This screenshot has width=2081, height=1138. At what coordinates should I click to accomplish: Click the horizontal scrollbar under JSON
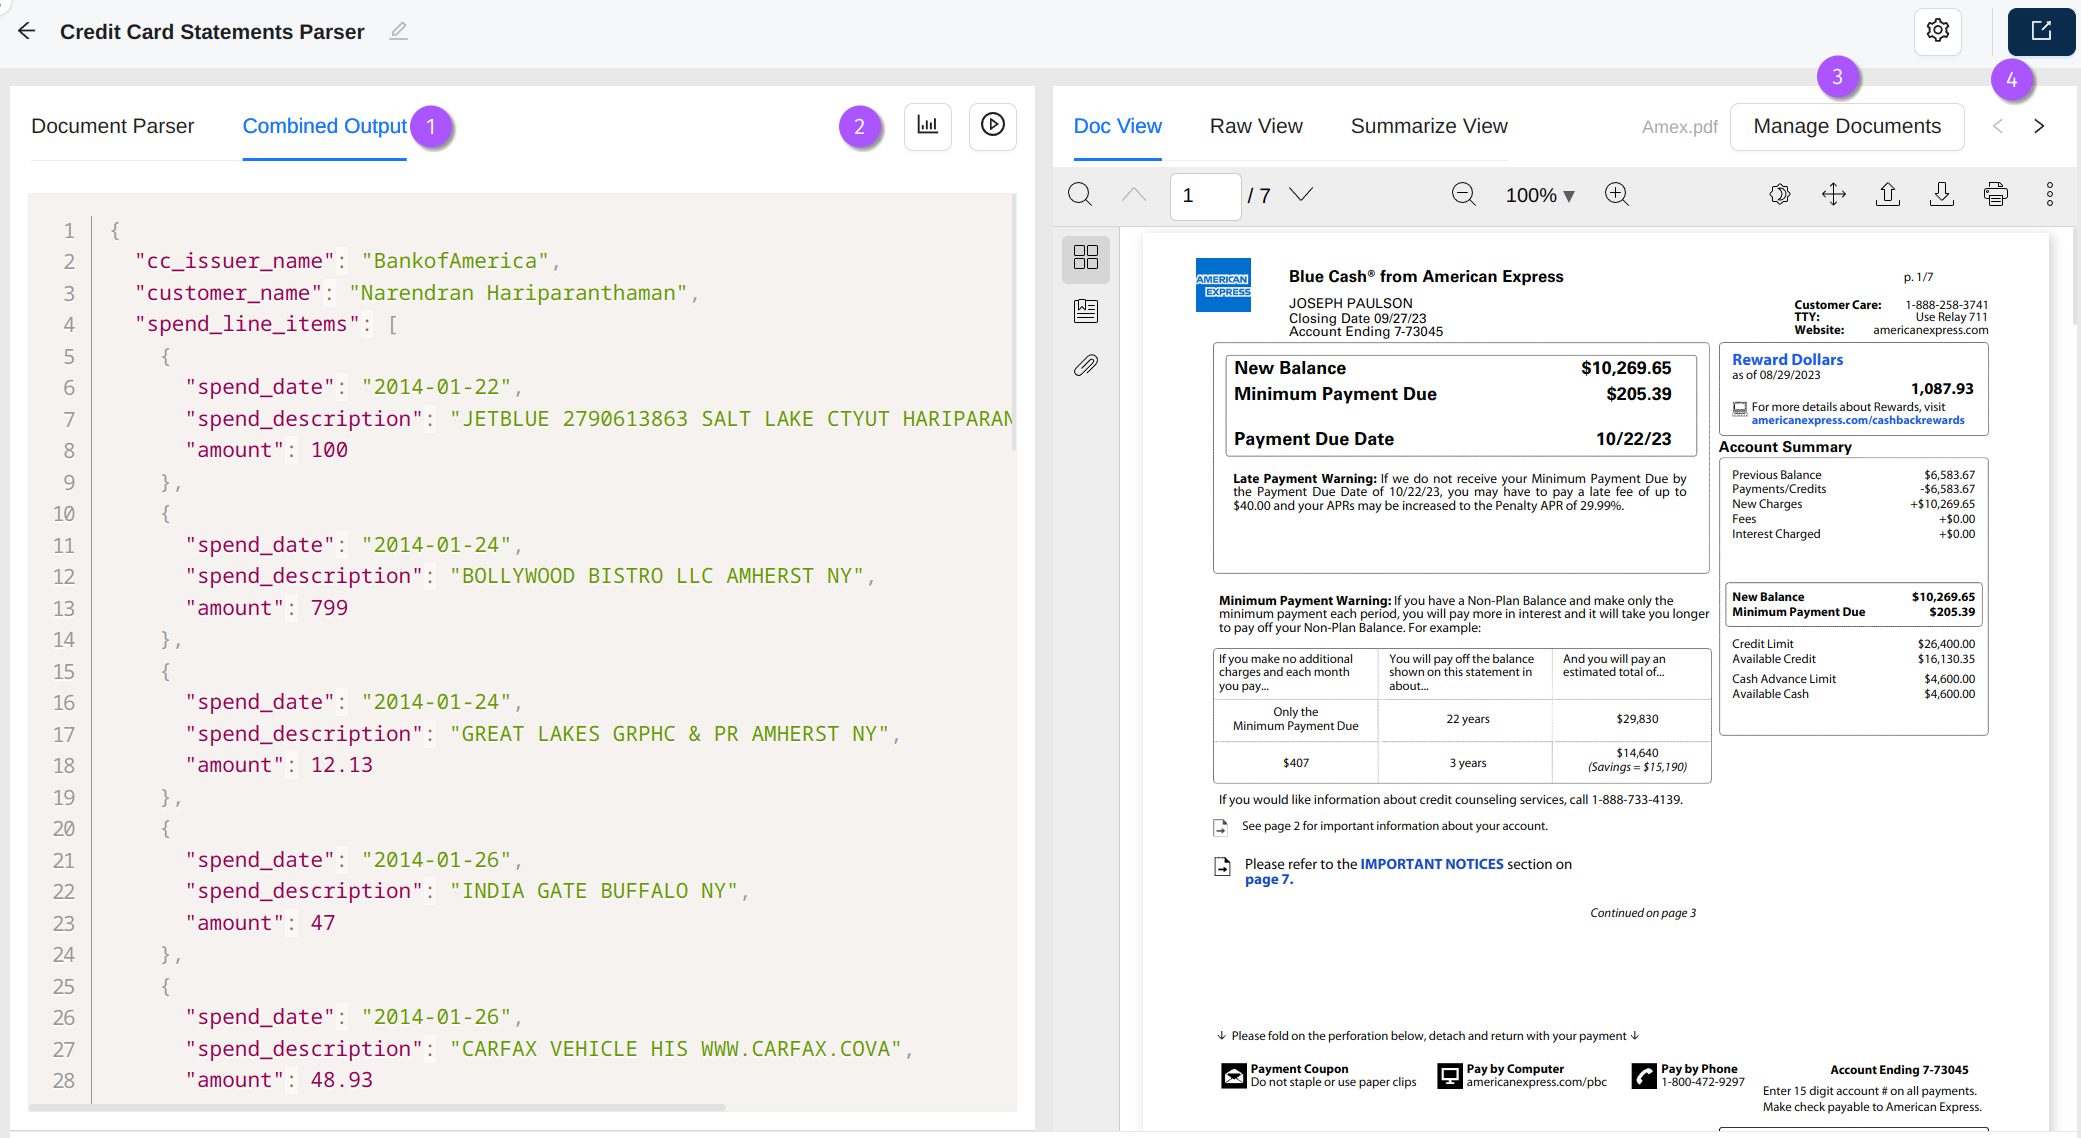[x=377, y=1107]
